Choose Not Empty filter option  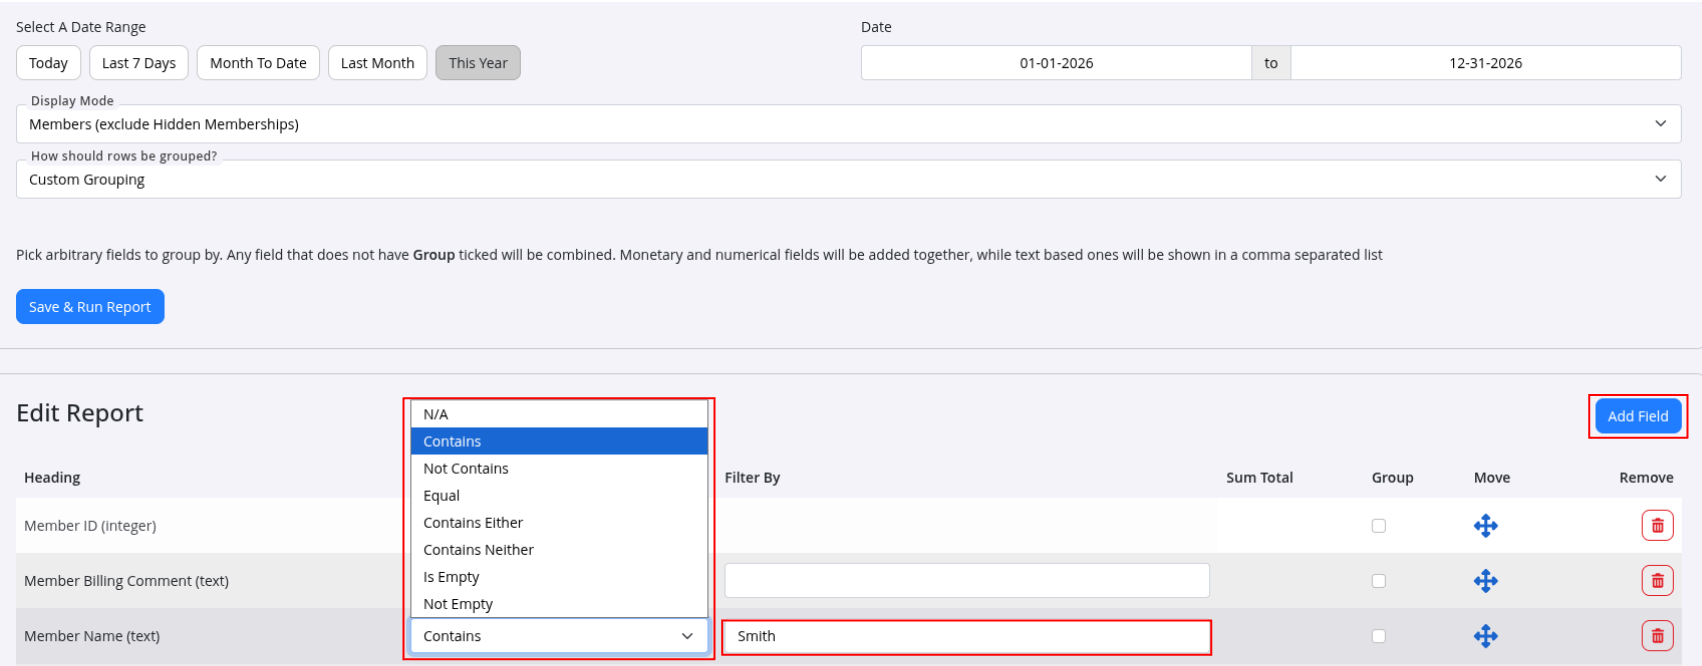point(559,604)
